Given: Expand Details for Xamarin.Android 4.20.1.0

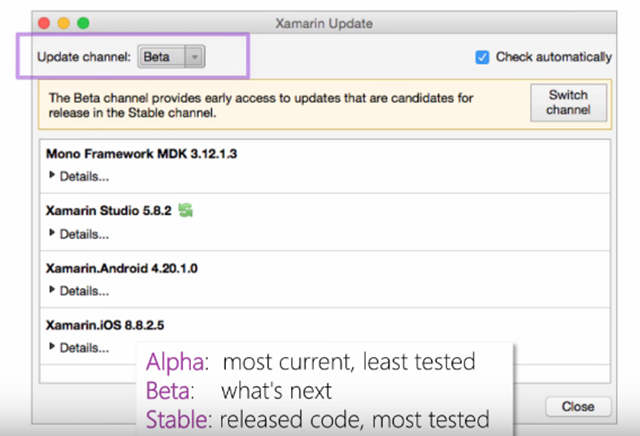Looking at the screenshot, I should (79, 291).
